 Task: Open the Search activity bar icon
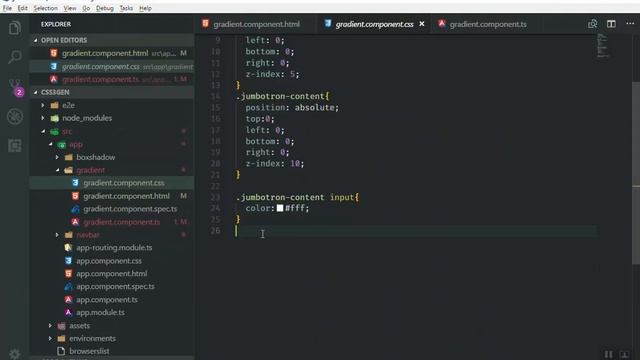15,57
